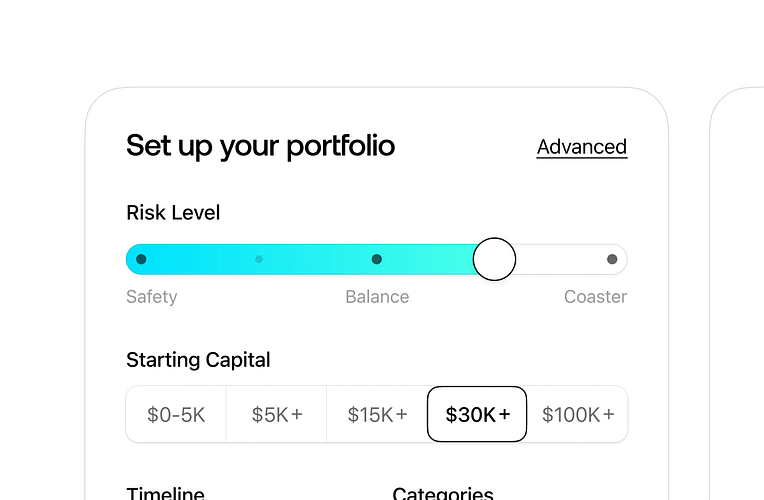The image size is (764, 500).
Task: Choose the $5K+ starting capital option
Action: pos(277,414)
